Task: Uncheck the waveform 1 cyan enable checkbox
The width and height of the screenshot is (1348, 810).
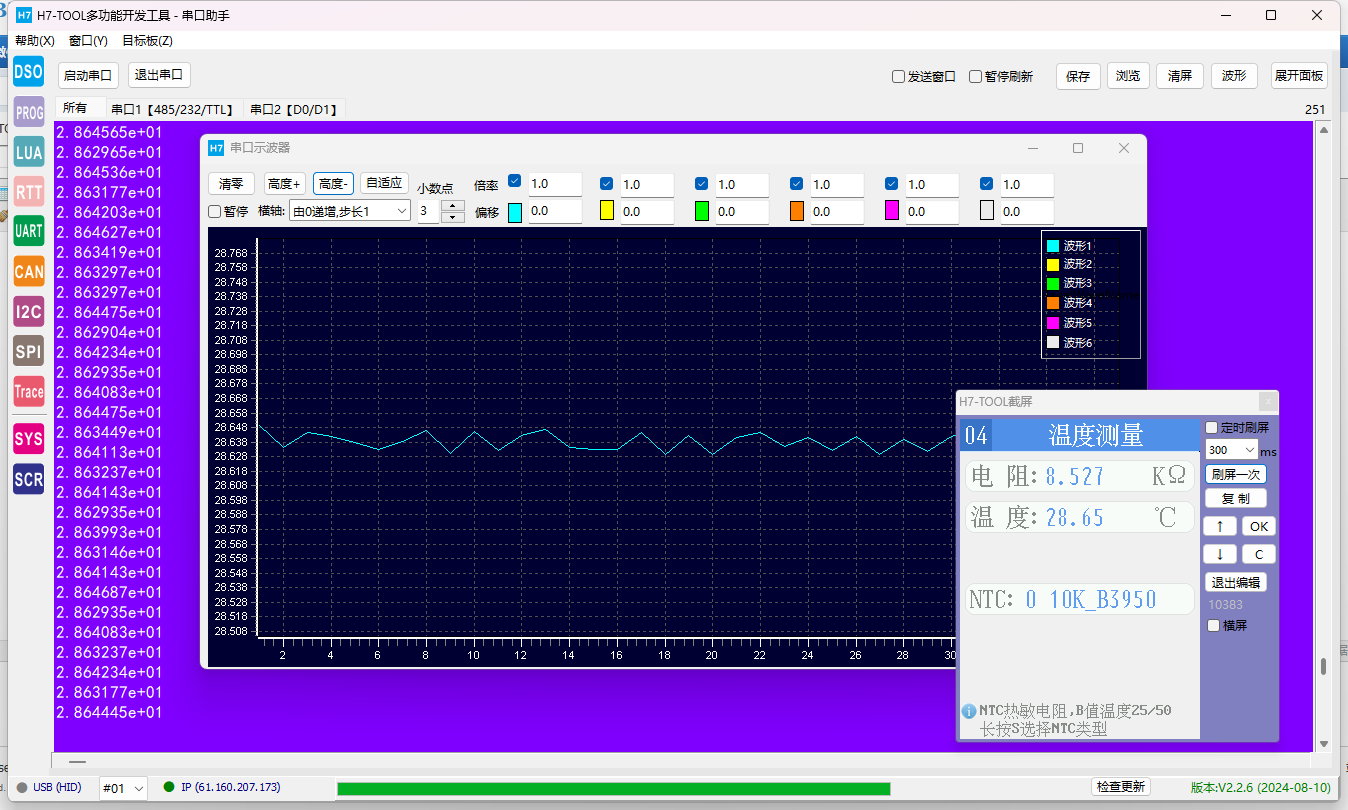Action: pyautogui.click(x=515, y=182)
